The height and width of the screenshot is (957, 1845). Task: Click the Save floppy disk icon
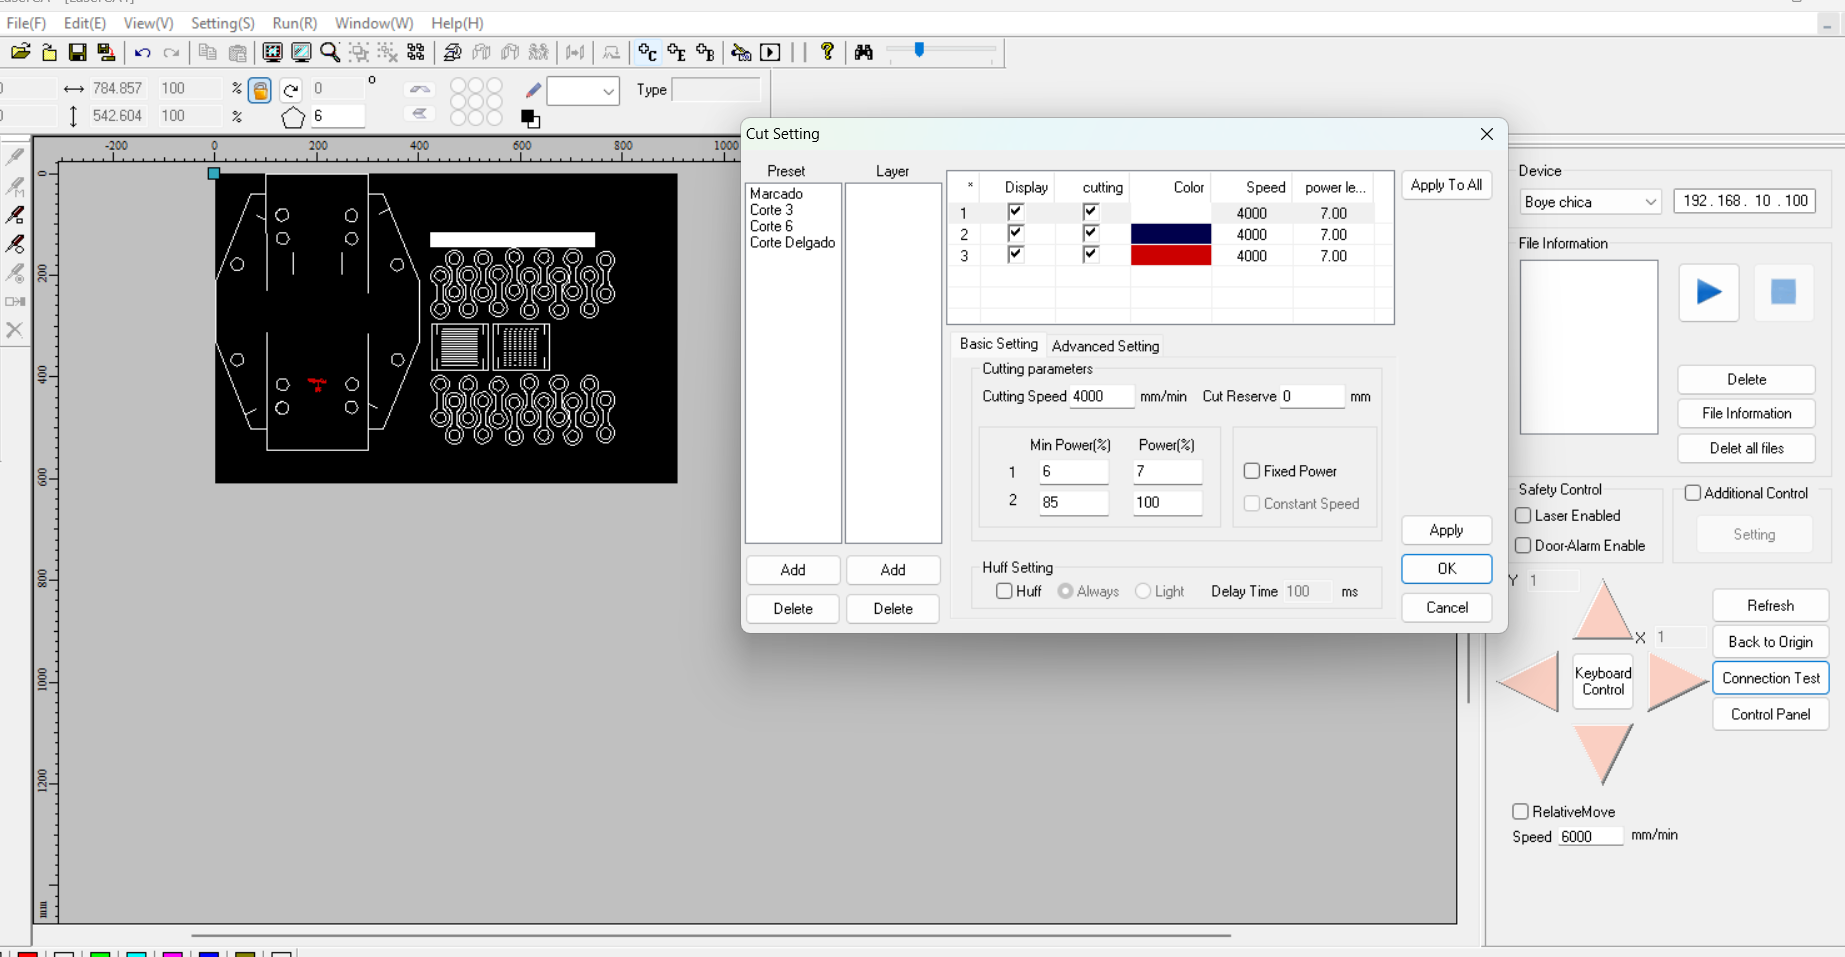coord(77,52)
